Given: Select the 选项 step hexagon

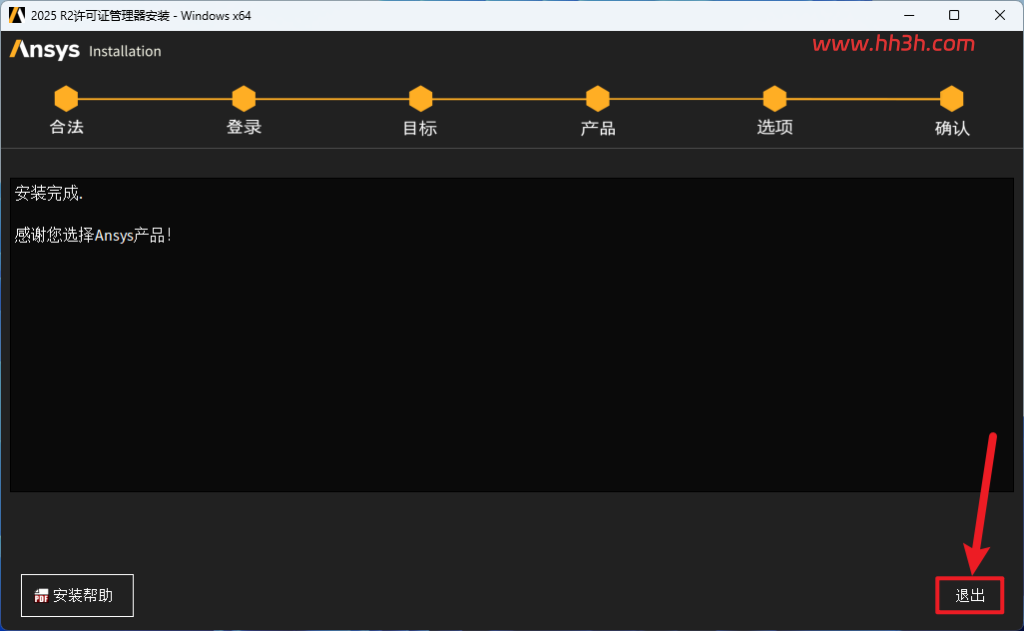Looking at the screenshot, I should (x=775, y=99).
